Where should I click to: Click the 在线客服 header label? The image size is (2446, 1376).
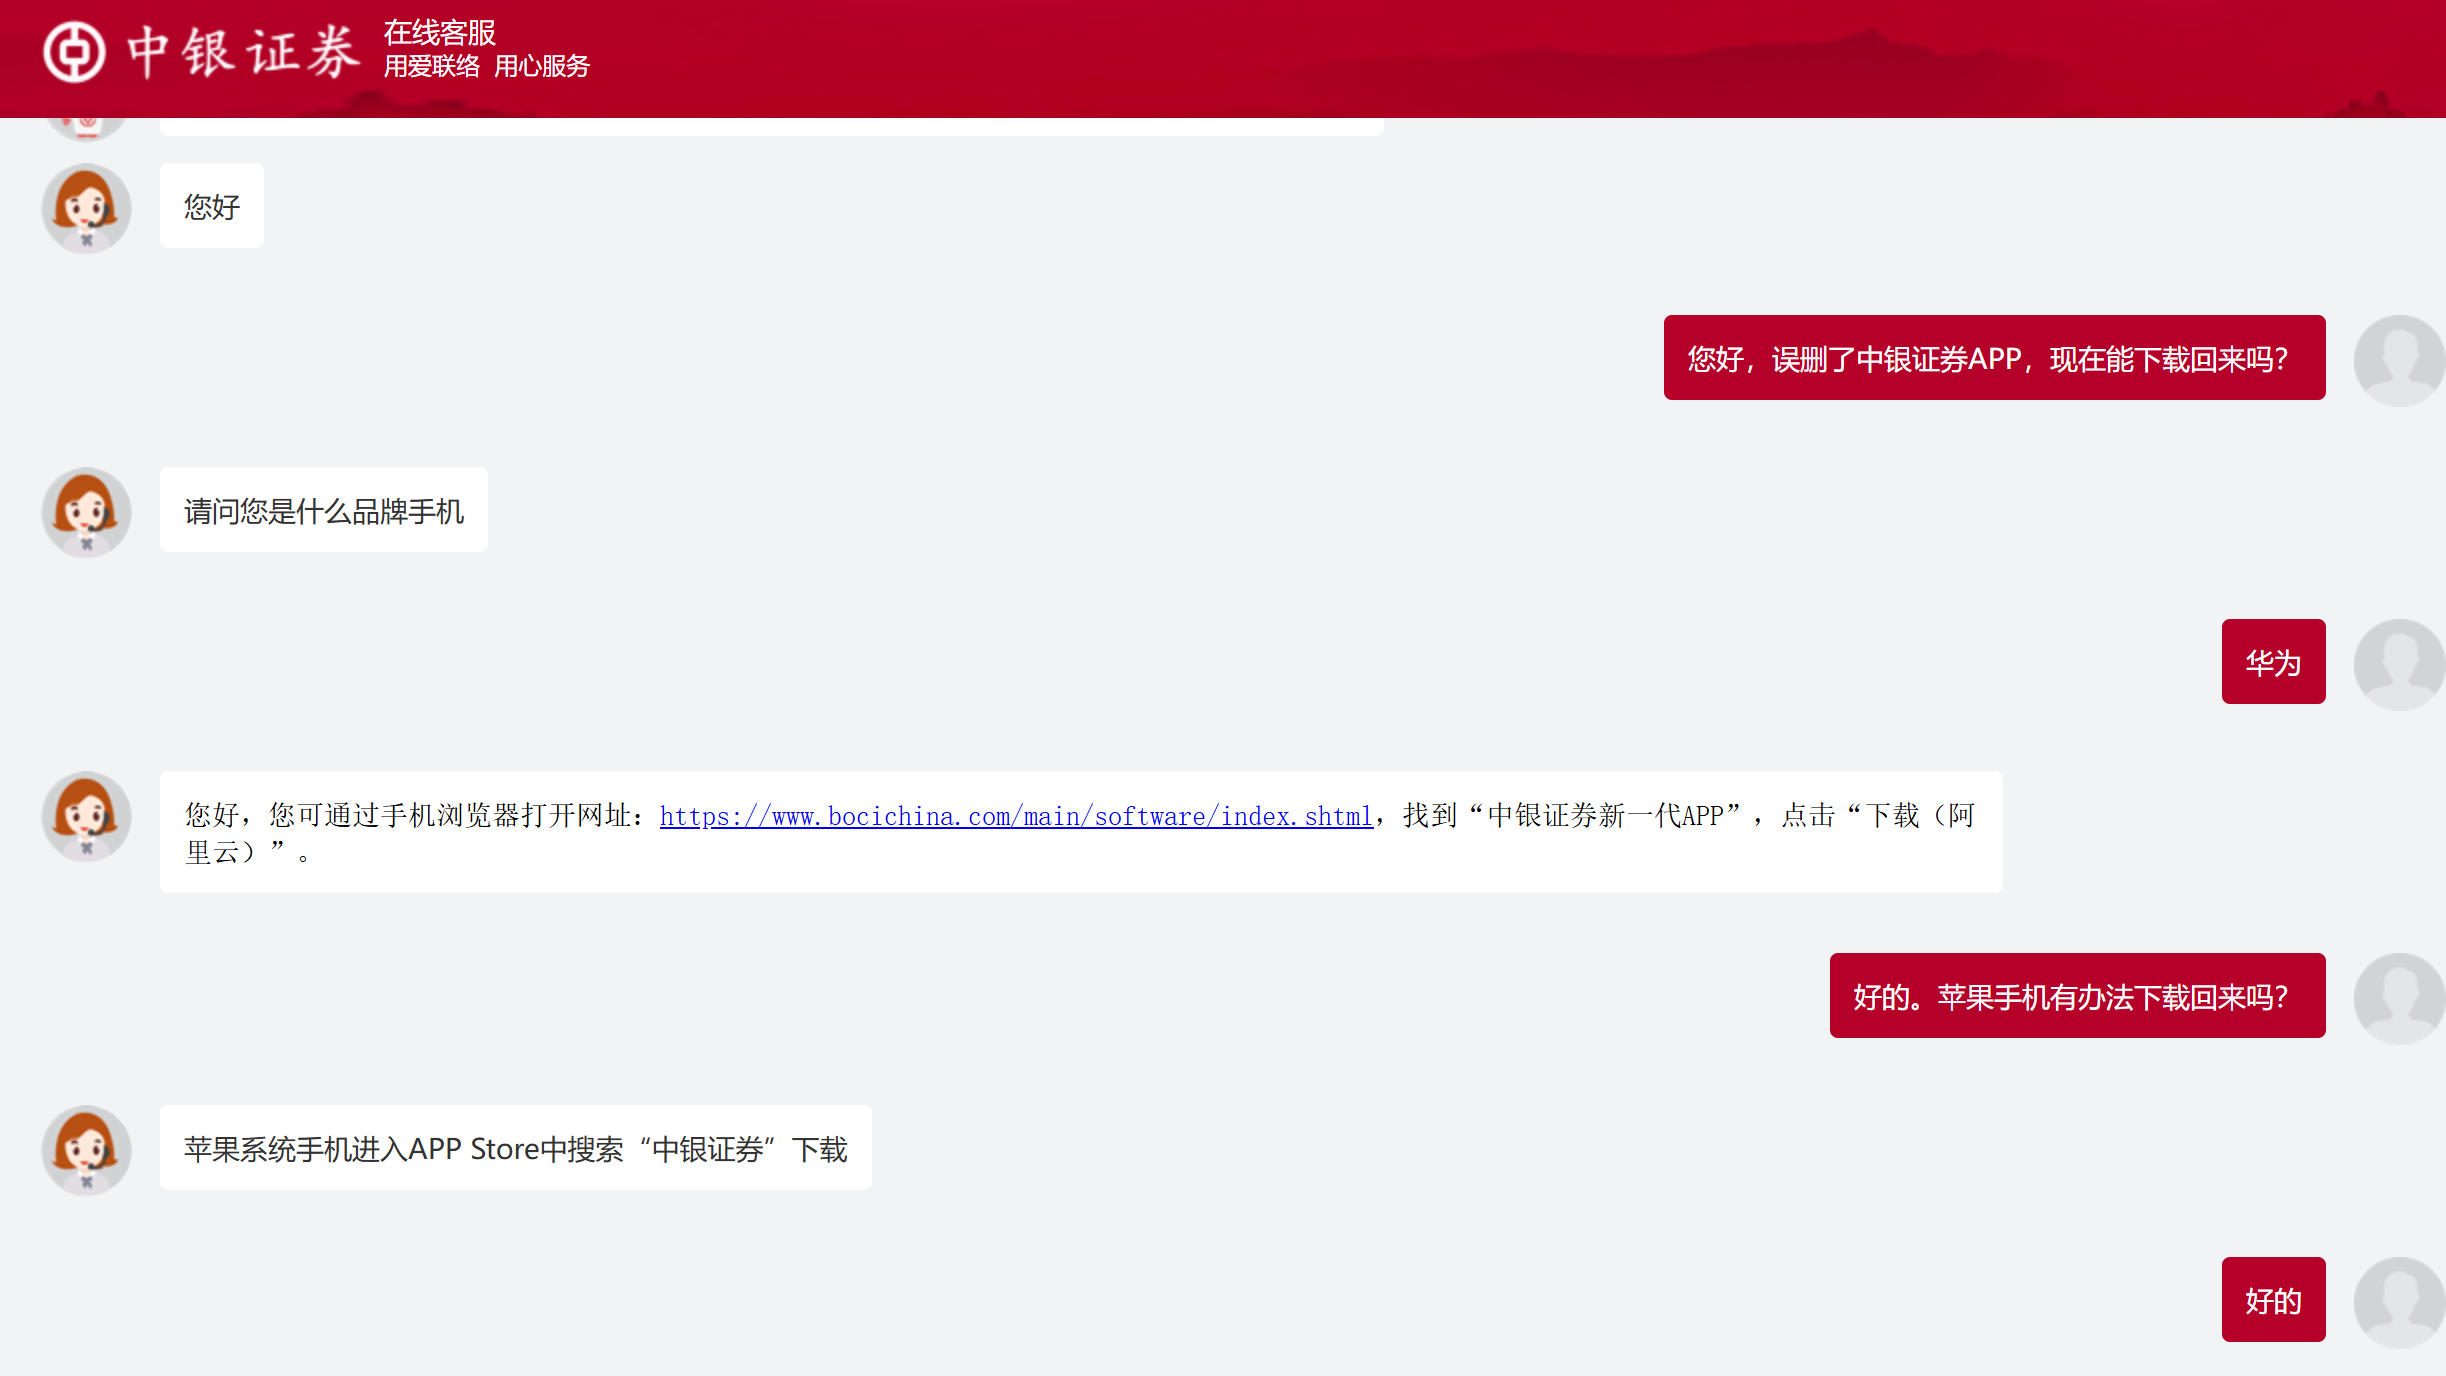tap(439, 33)
